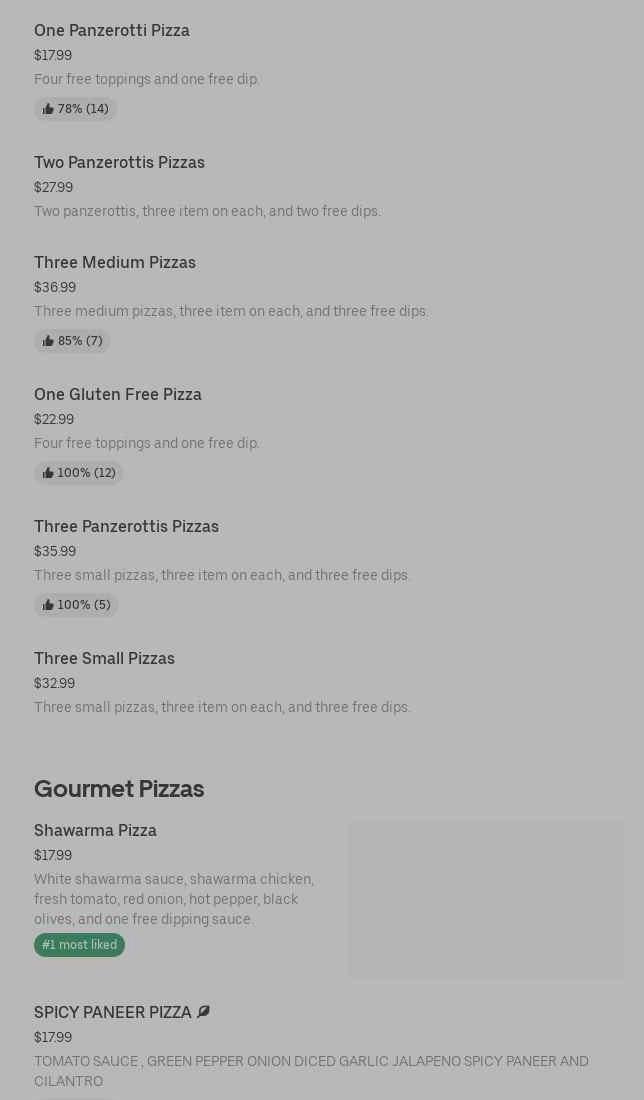This screenshot has width=644, height=1100.
Task: Click the Shawarma Pizza description text
Action: coord(174,899)
